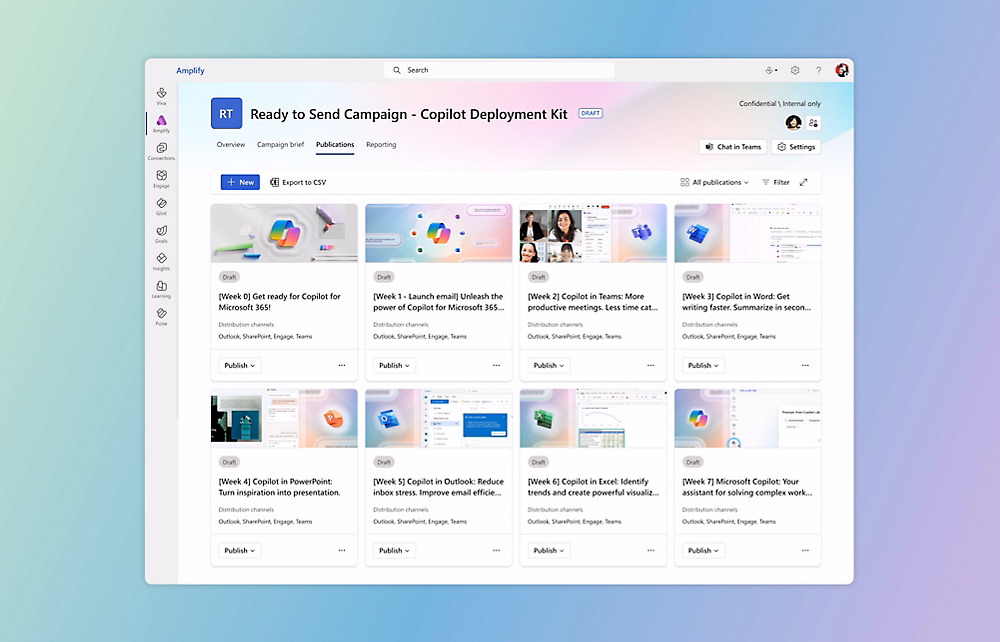The image size is (1000, 642).
Task: Open Glint from the sidebar
Action: pyautogui.click(x=161, y=206)
